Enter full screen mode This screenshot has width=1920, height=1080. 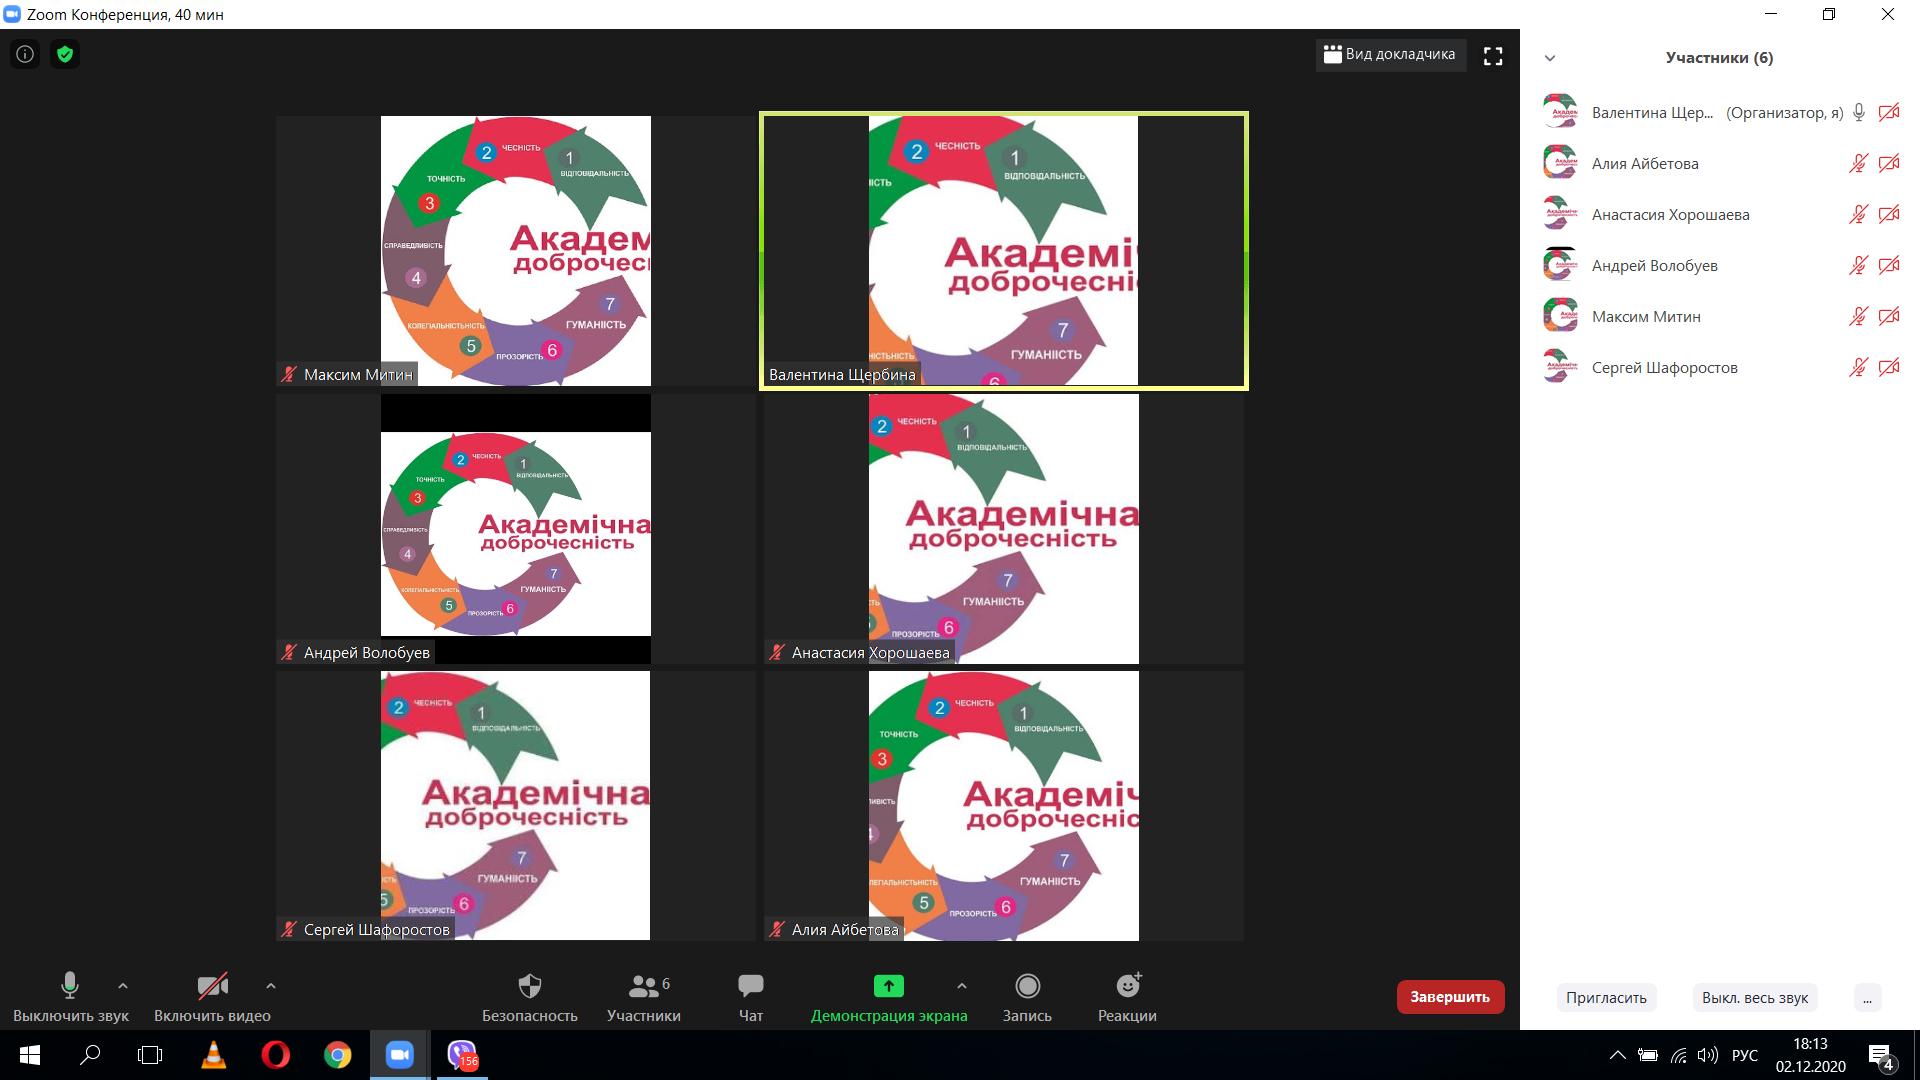1493,56
